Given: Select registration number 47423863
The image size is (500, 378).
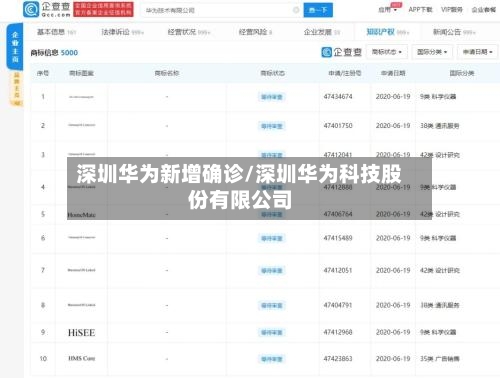Looking at the screenshot, I should 338,359.
